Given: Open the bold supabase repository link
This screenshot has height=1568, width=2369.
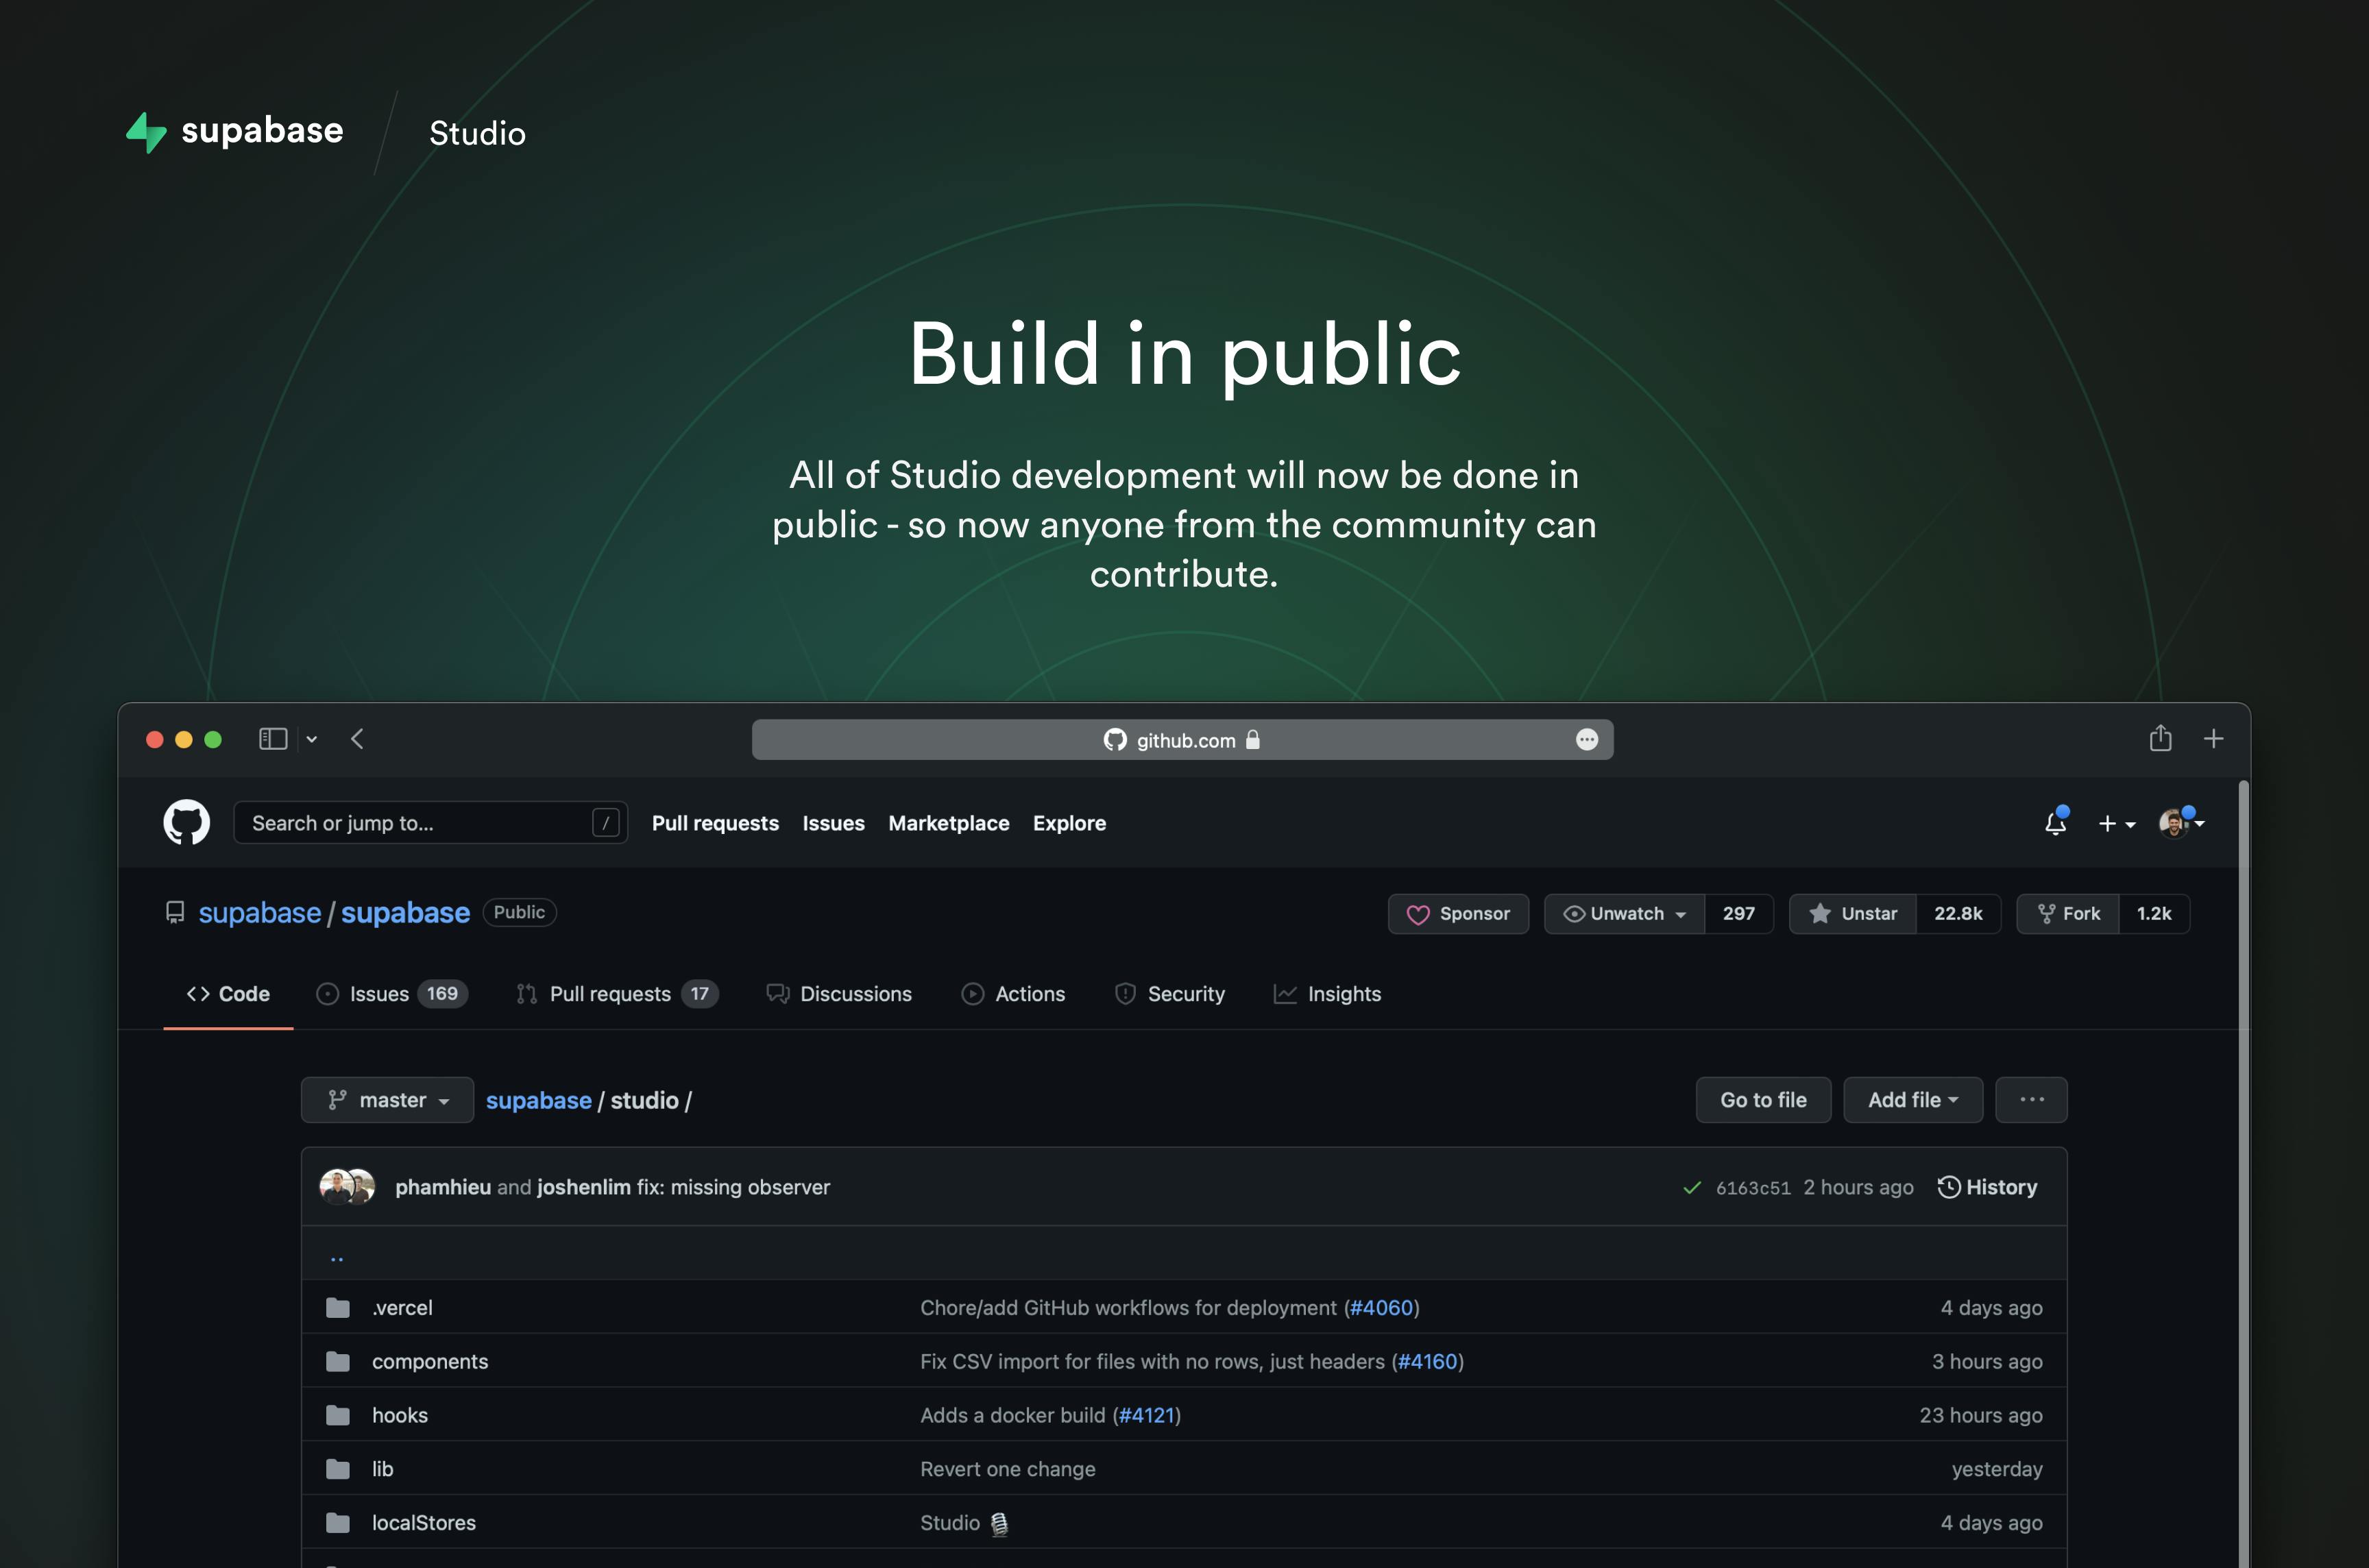Looking at the screenshot, I should tap(405, 913).
